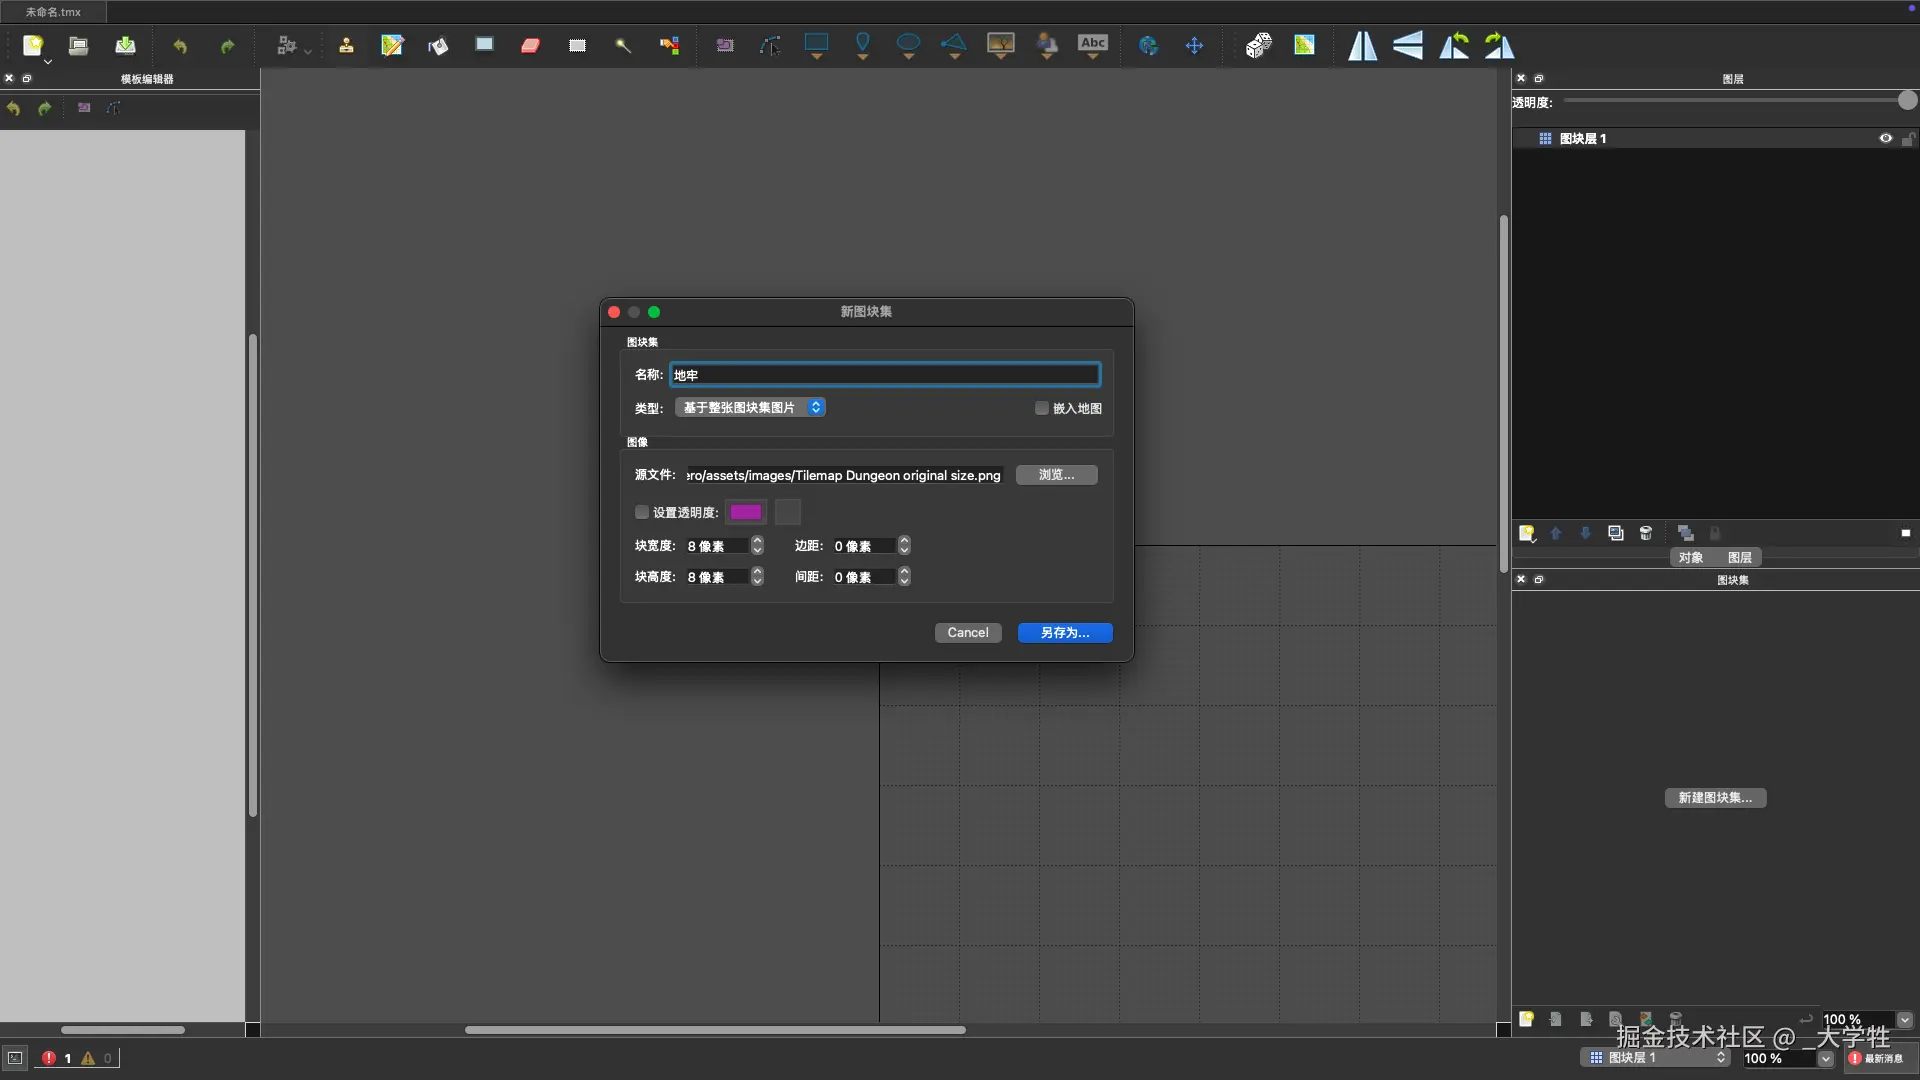Switch to the 图层 tab
Screen dimensions: 1920x1080
(1739, 557)
